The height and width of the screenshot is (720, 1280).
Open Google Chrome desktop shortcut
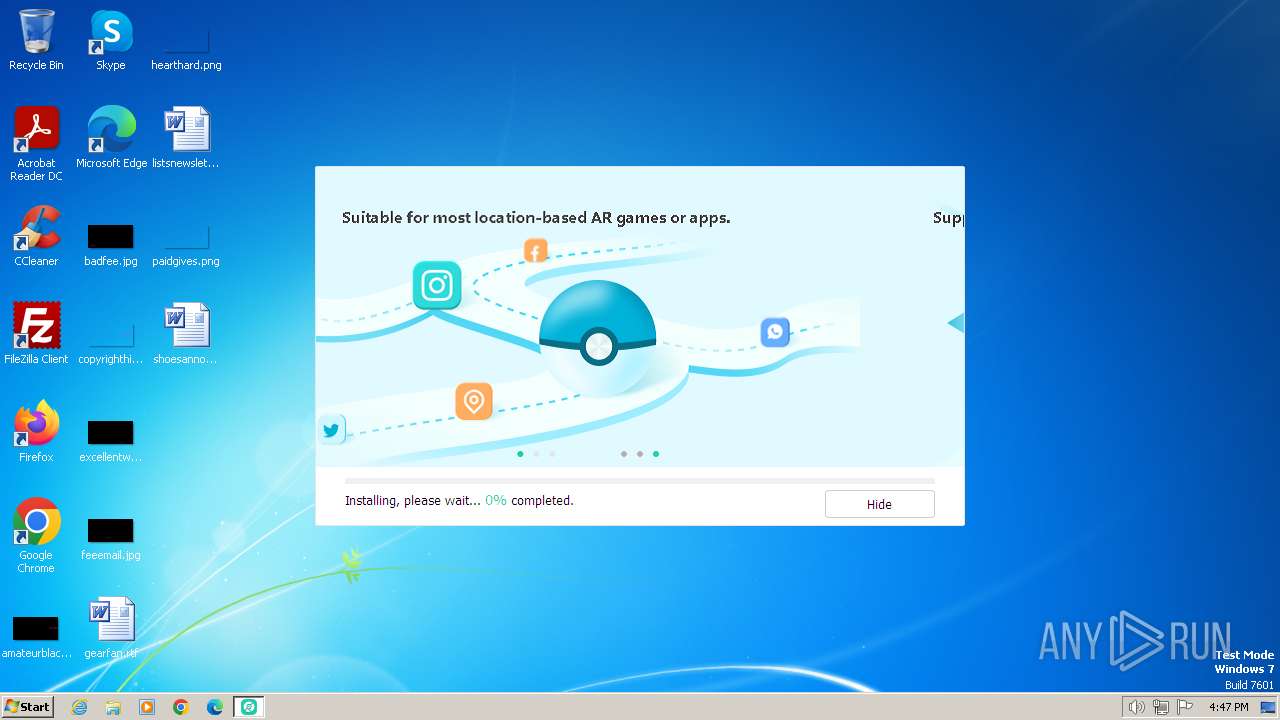(x=36, y=536)
